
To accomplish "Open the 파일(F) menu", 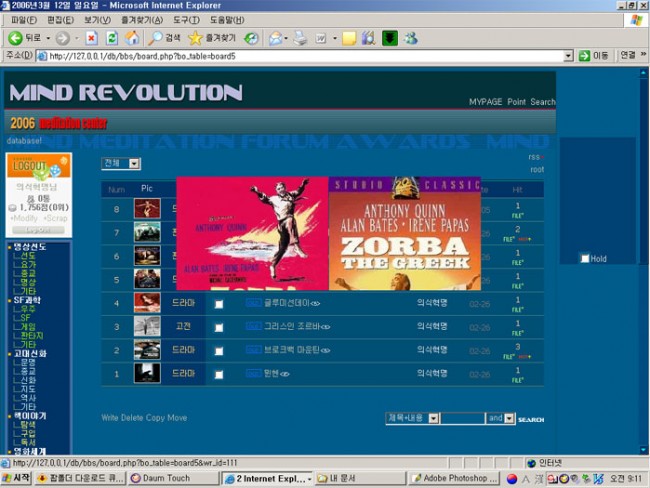I will tap(24, 20).
